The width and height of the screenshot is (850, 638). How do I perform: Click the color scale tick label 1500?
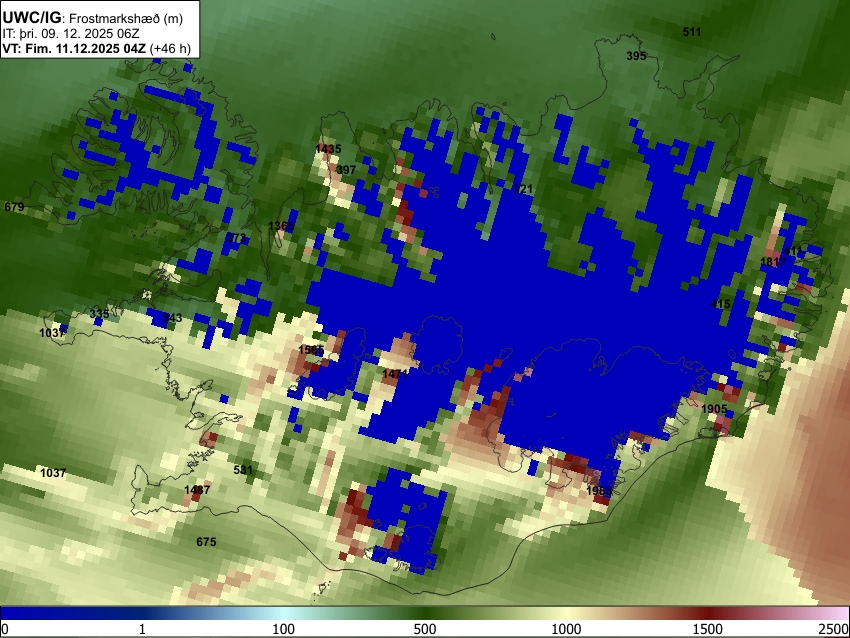click(708, 629)
